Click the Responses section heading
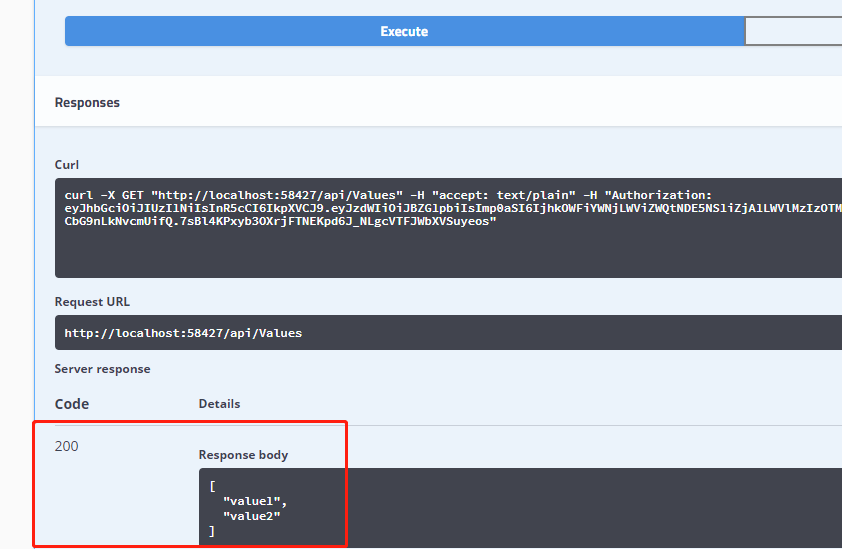 pyautogui.click(x=87, y=103)
